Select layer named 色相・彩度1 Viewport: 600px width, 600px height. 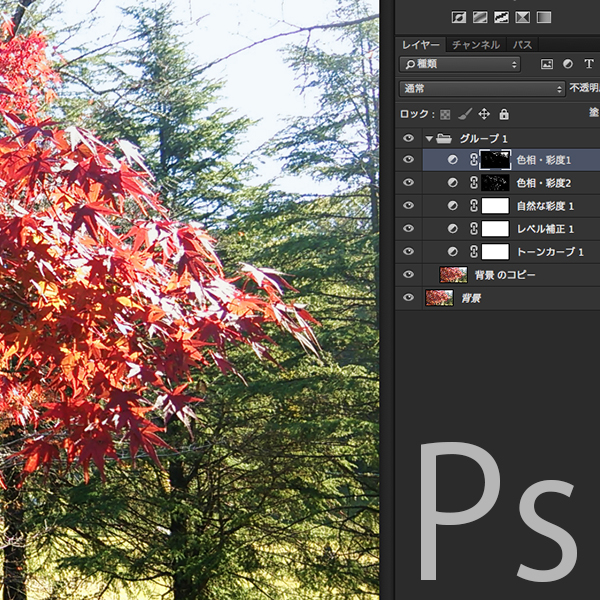(544, 160)
